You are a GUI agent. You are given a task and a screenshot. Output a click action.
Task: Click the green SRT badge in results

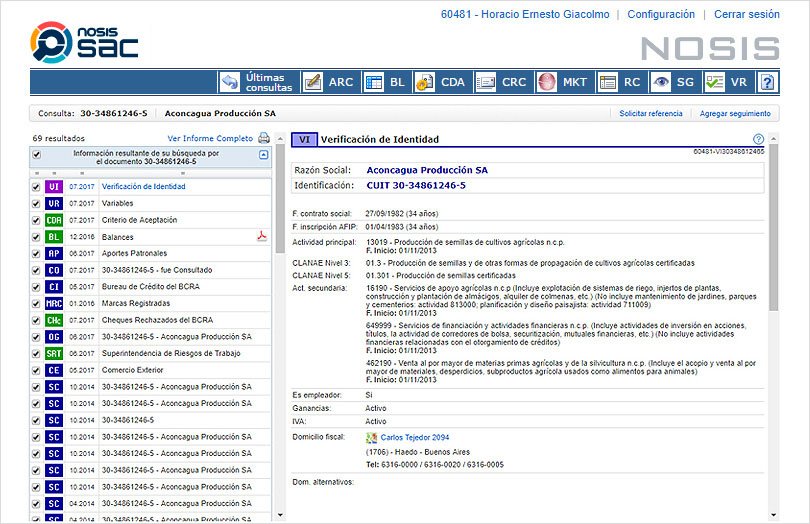pos(54,353)
